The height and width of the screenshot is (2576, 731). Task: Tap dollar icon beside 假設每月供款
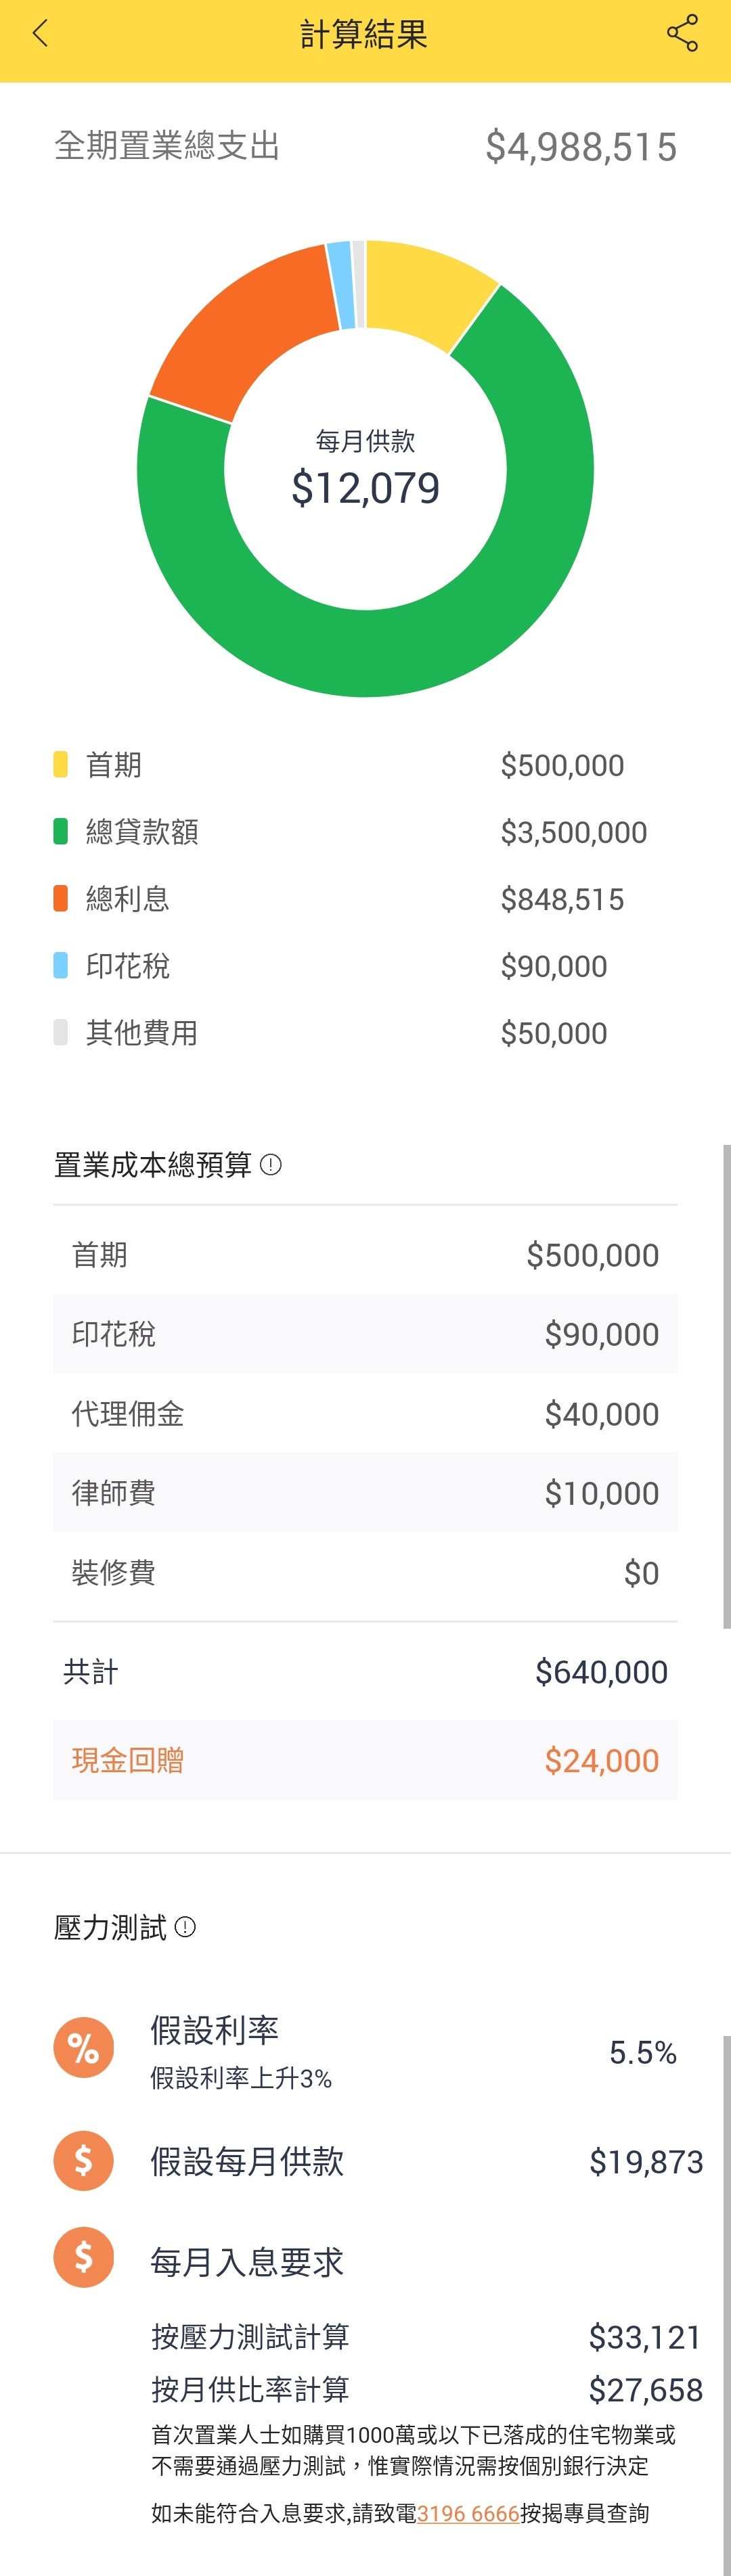[83, 2160]
